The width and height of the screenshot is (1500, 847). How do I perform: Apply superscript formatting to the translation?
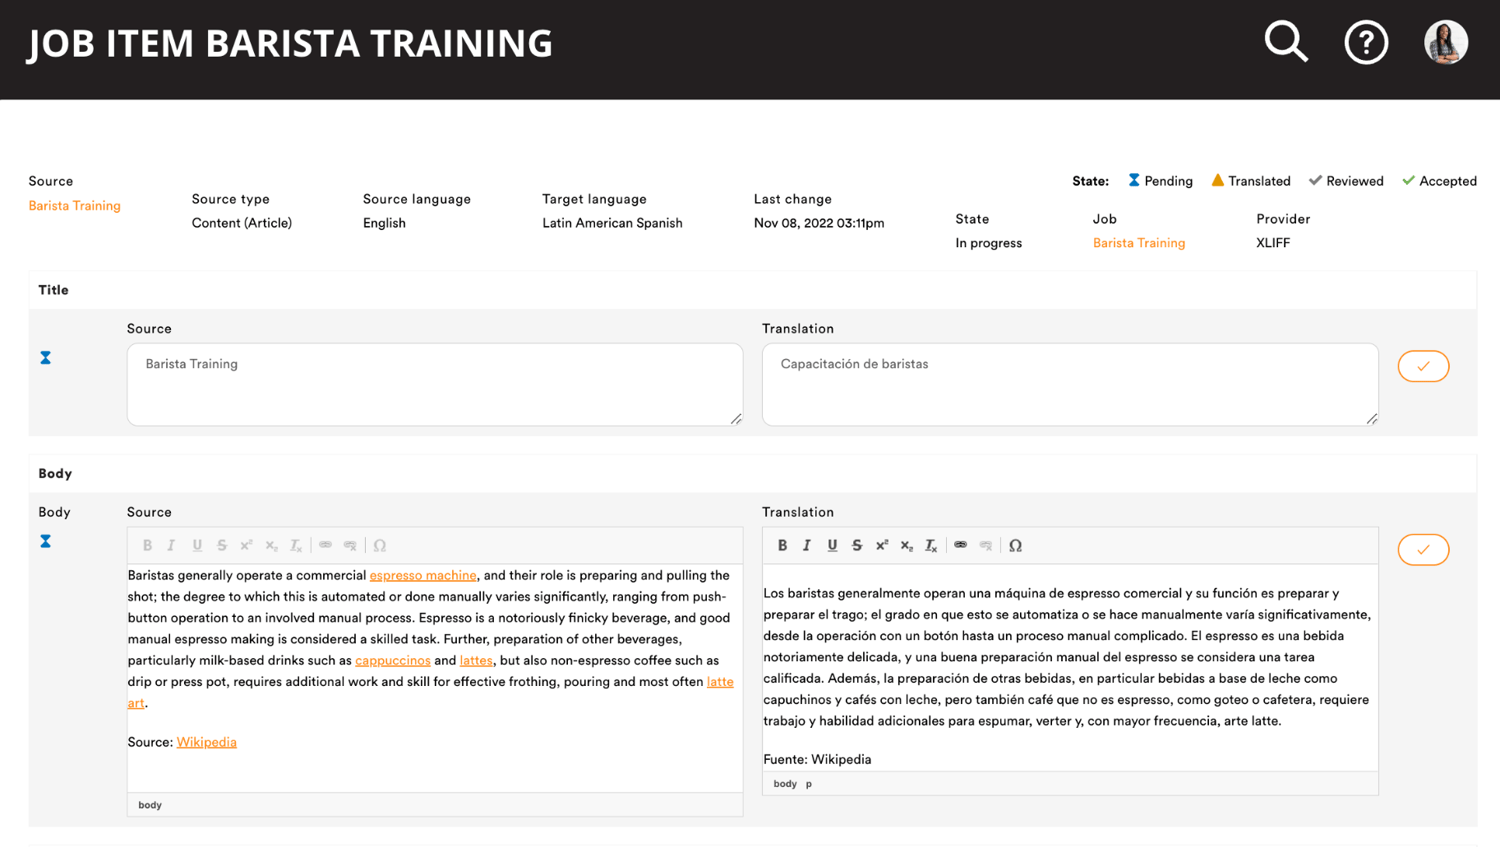881,545
